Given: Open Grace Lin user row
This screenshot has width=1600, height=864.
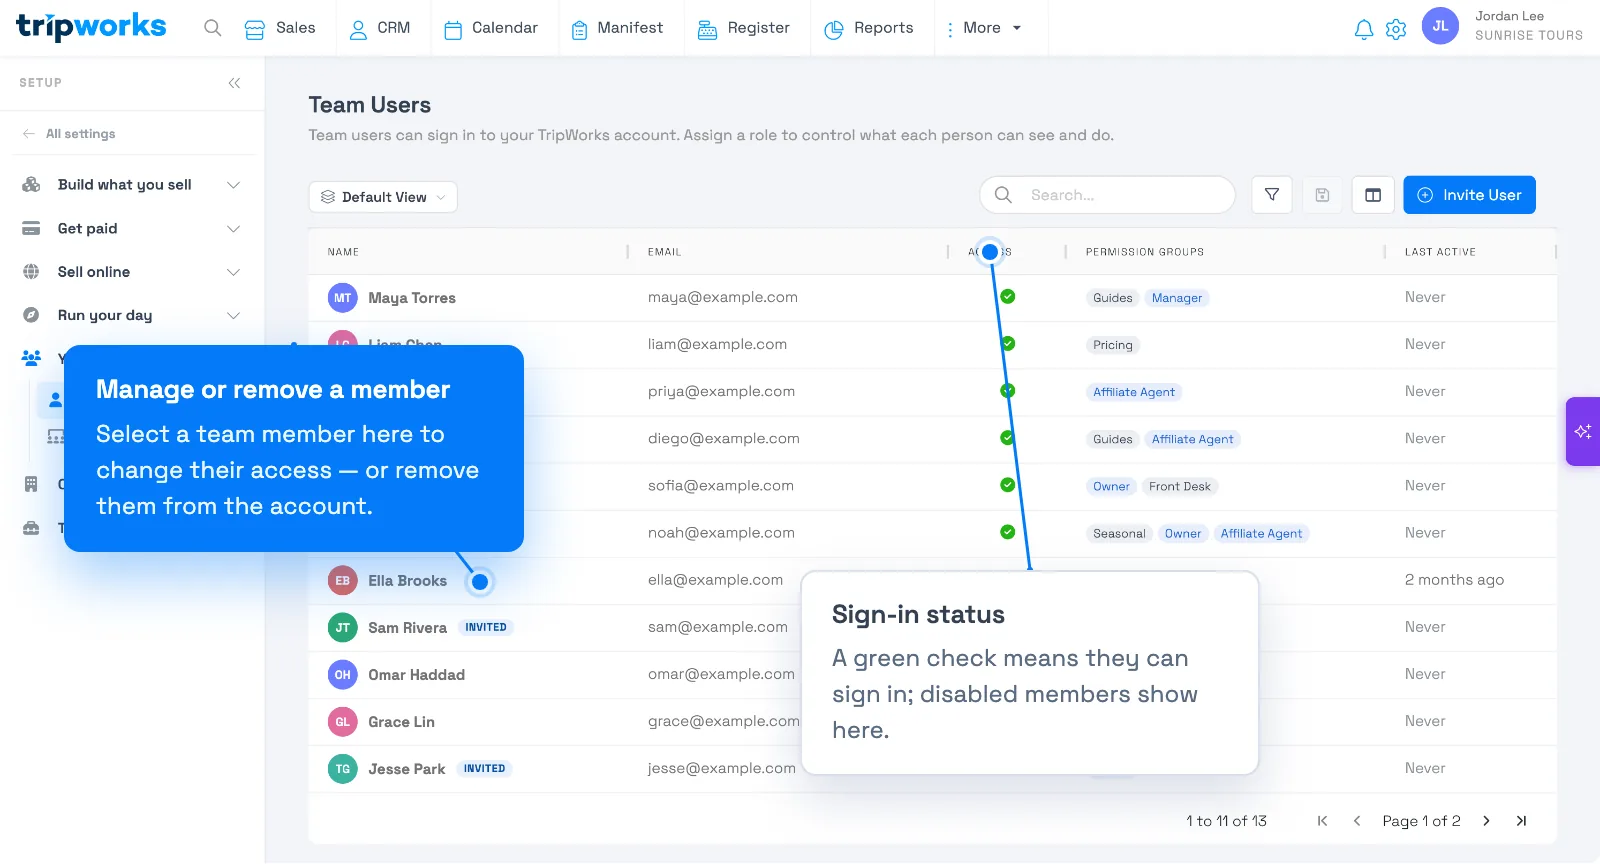Looking at the screenshot, I should 932,722.
